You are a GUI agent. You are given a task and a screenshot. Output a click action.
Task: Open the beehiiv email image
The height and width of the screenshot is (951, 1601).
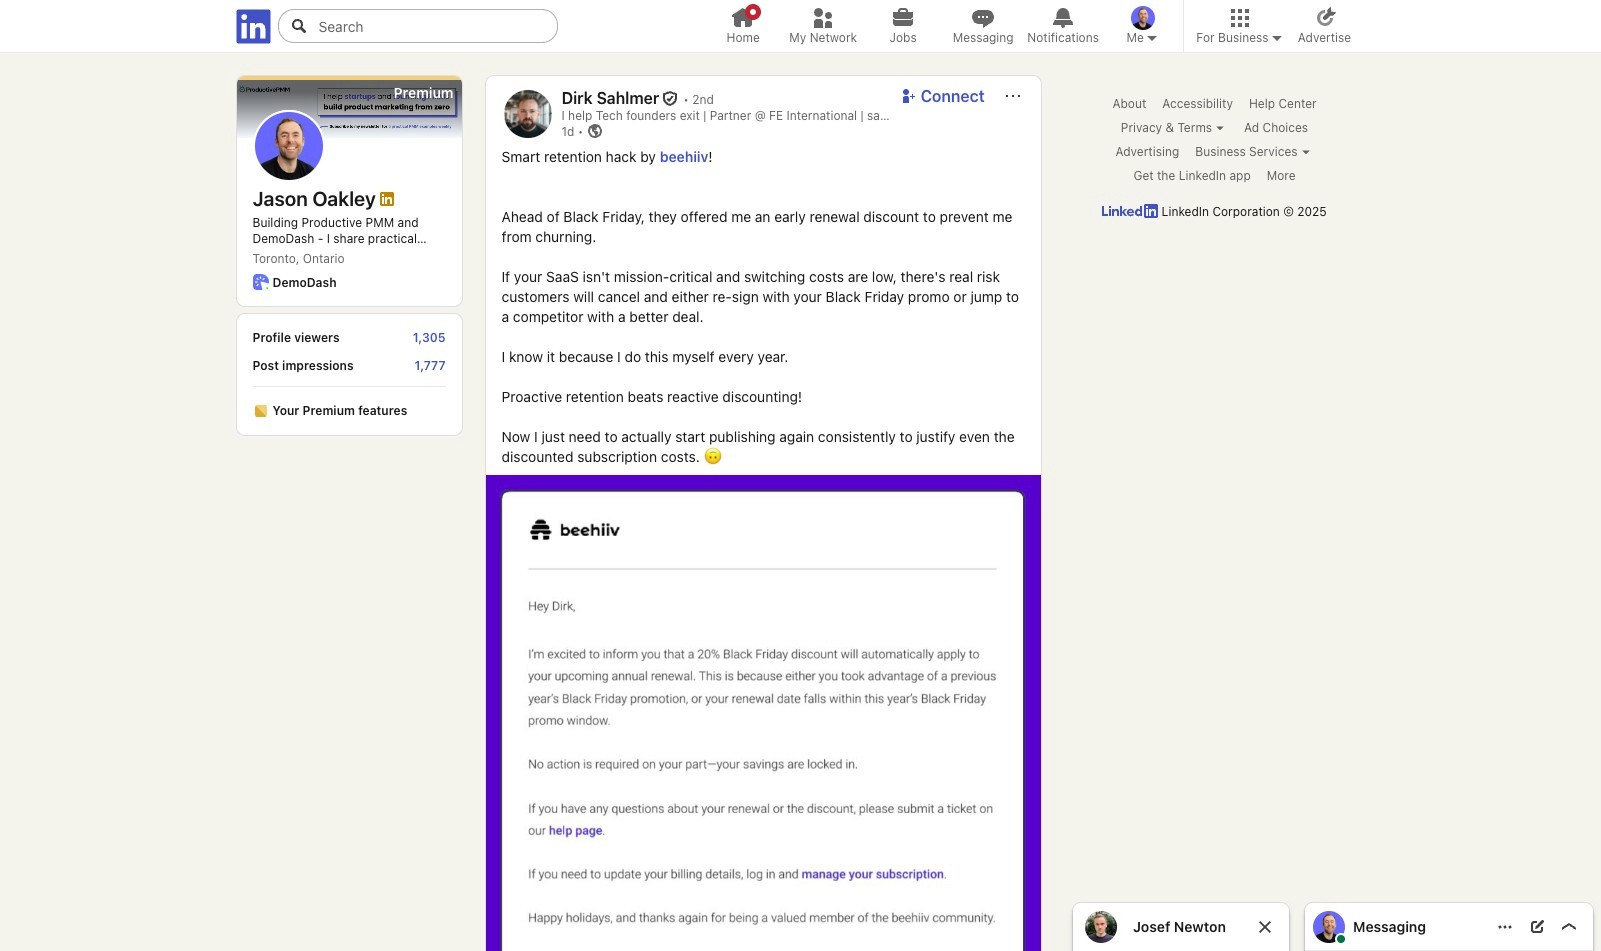tap(763, 713)
